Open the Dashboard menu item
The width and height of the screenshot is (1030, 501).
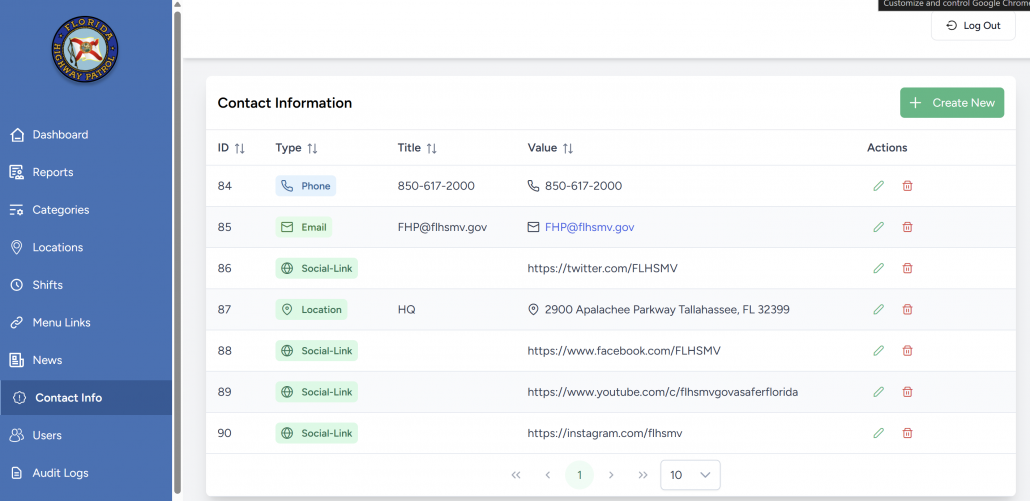[60, 135]
